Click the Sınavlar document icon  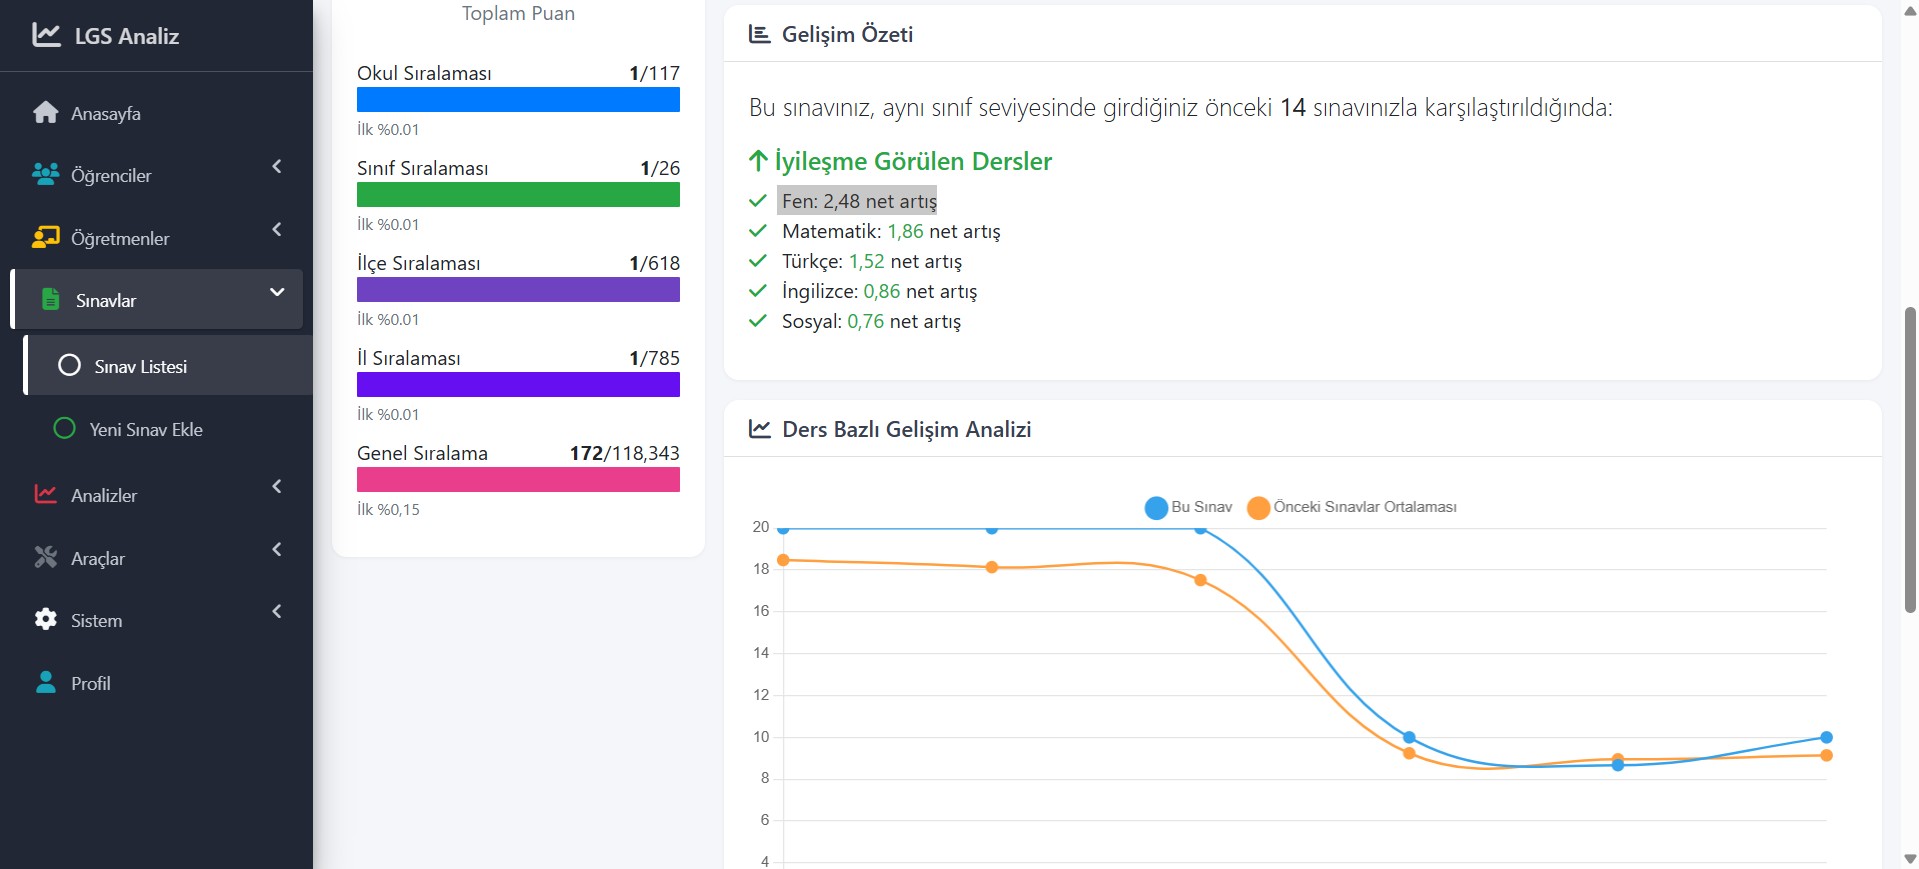[x=51, y=300]
